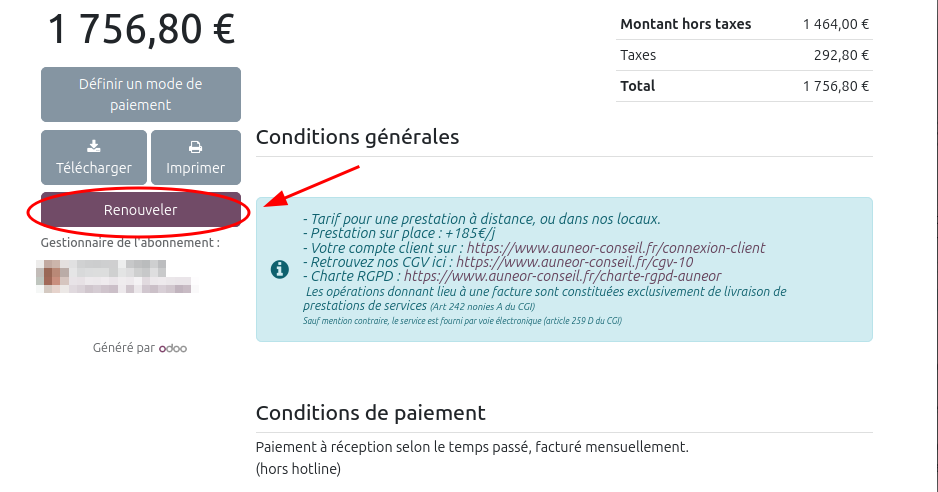This screenshot has width=938, height=492.
Task: Select the 292,80 € taxes value
Action: [841, 55]
